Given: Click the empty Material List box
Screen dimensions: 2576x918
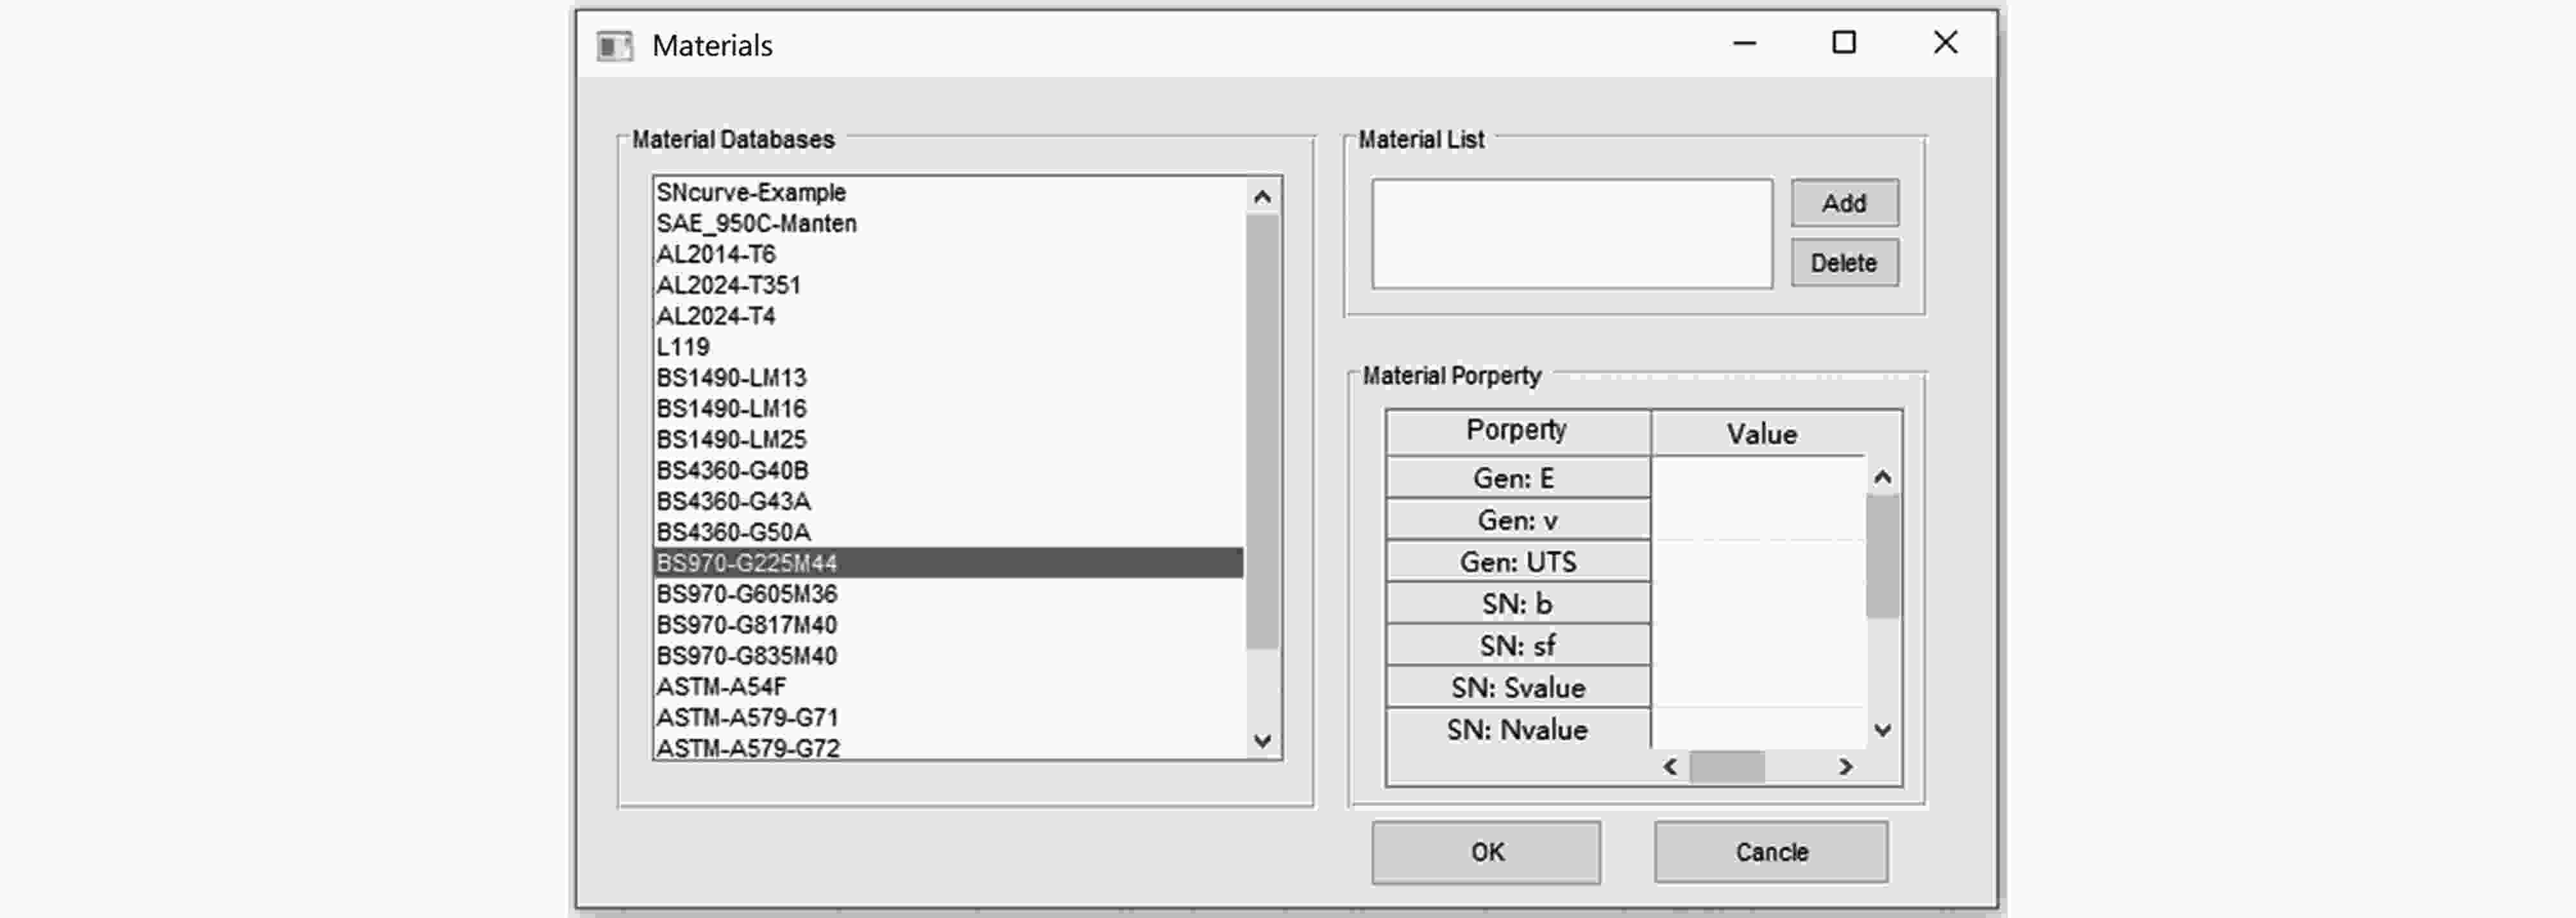Looking at the screenshot, I should click(1571, 234).
